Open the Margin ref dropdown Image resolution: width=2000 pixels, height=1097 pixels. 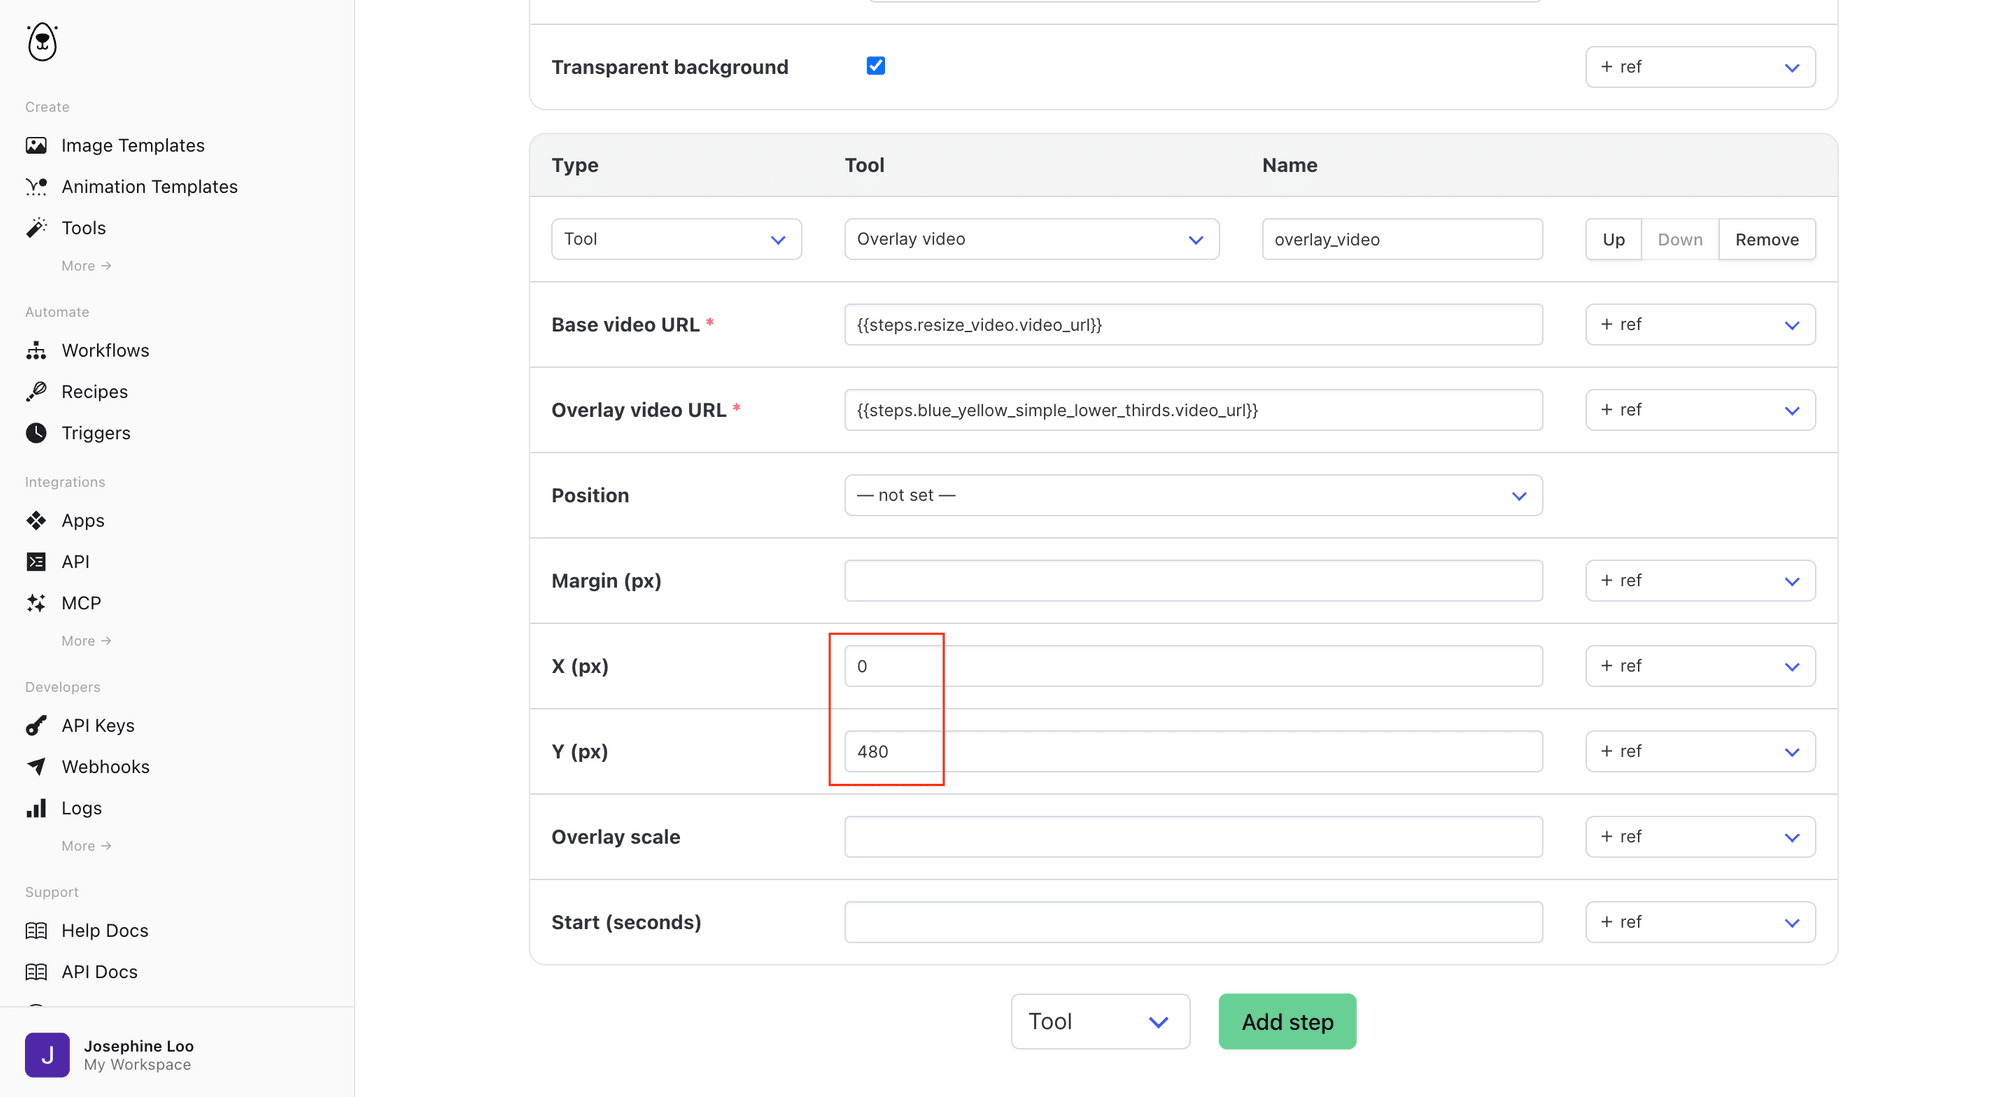click(x=1700, y=581)
